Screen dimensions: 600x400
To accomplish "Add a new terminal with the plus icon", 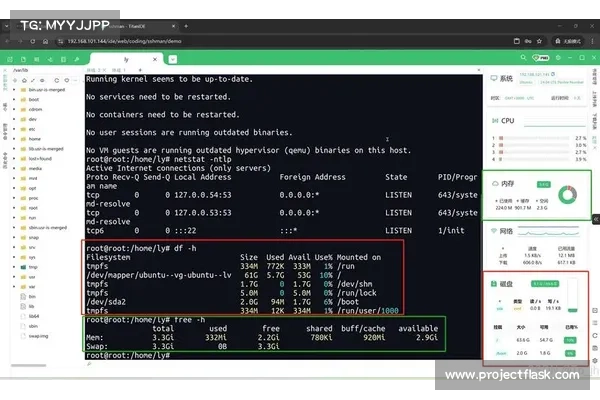I will click(x=140, y=70).
